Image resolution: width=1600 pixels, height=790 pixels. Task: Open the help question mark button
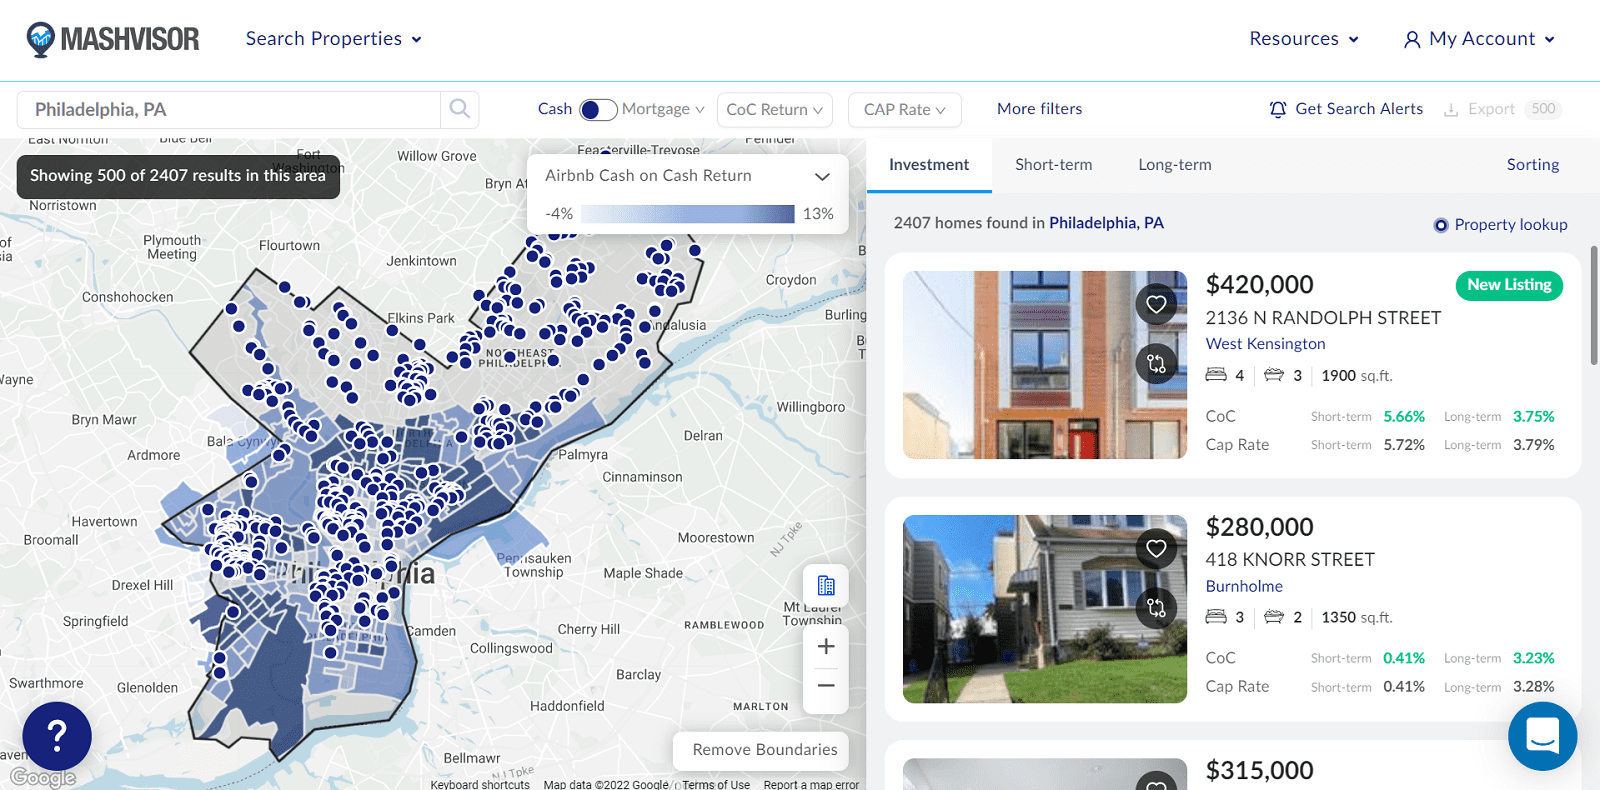(57, 736)
